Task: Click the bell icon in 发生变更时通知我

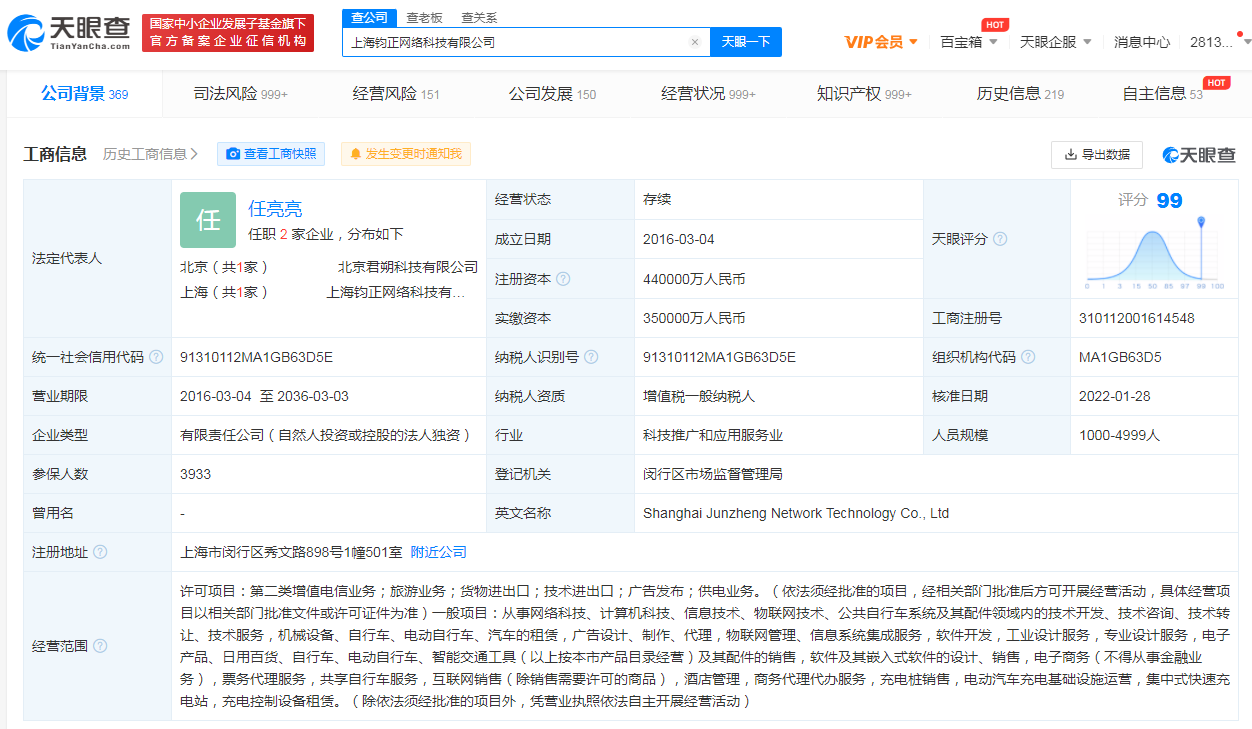Action: click(355, 154)
